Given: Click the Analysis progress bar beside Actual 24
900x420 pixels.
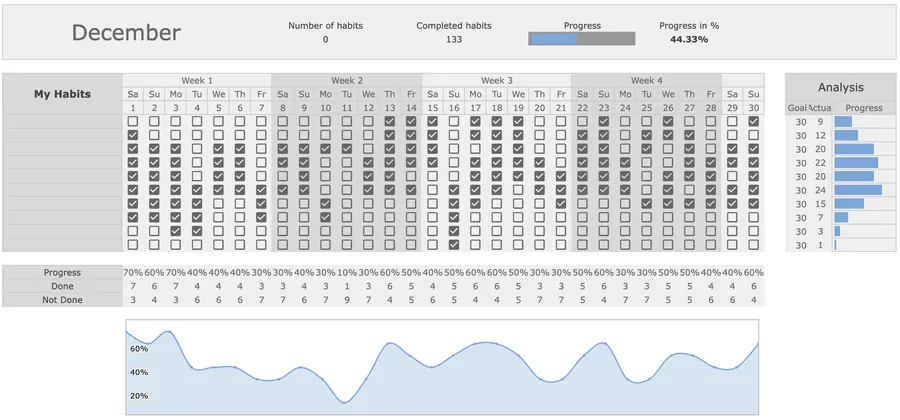Looking at the screenshot, I should (858, 190).
